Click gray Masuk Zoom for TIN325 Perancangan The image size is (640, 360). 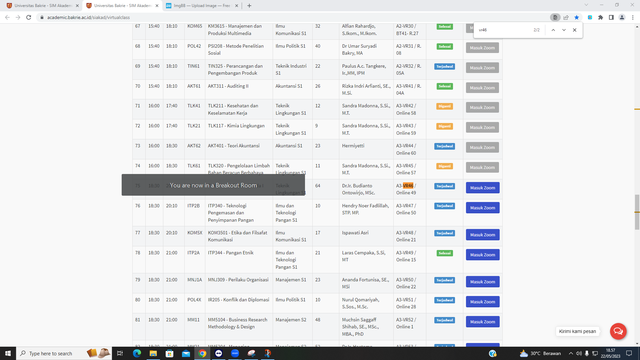click(x=482, y=68)
